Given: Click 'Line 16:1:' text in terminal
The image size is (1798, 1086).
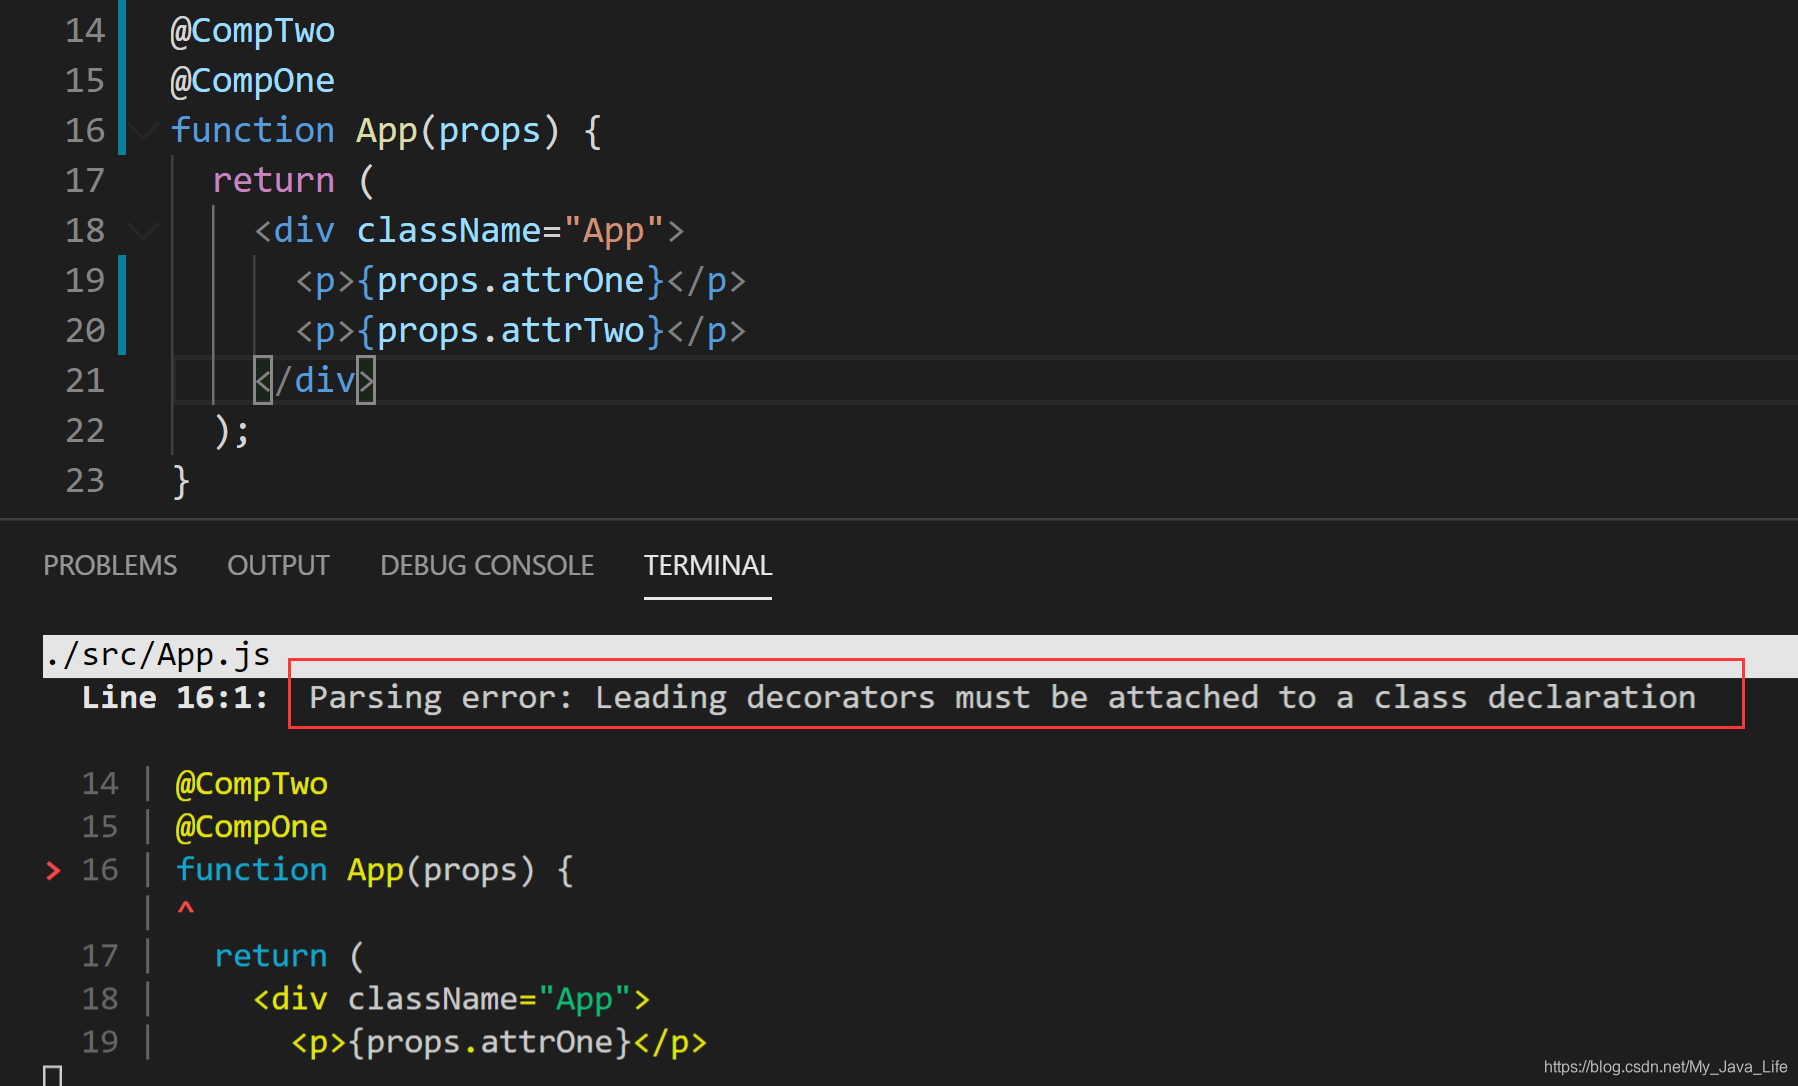Looking at the screenshot, I should pos(175,697).
